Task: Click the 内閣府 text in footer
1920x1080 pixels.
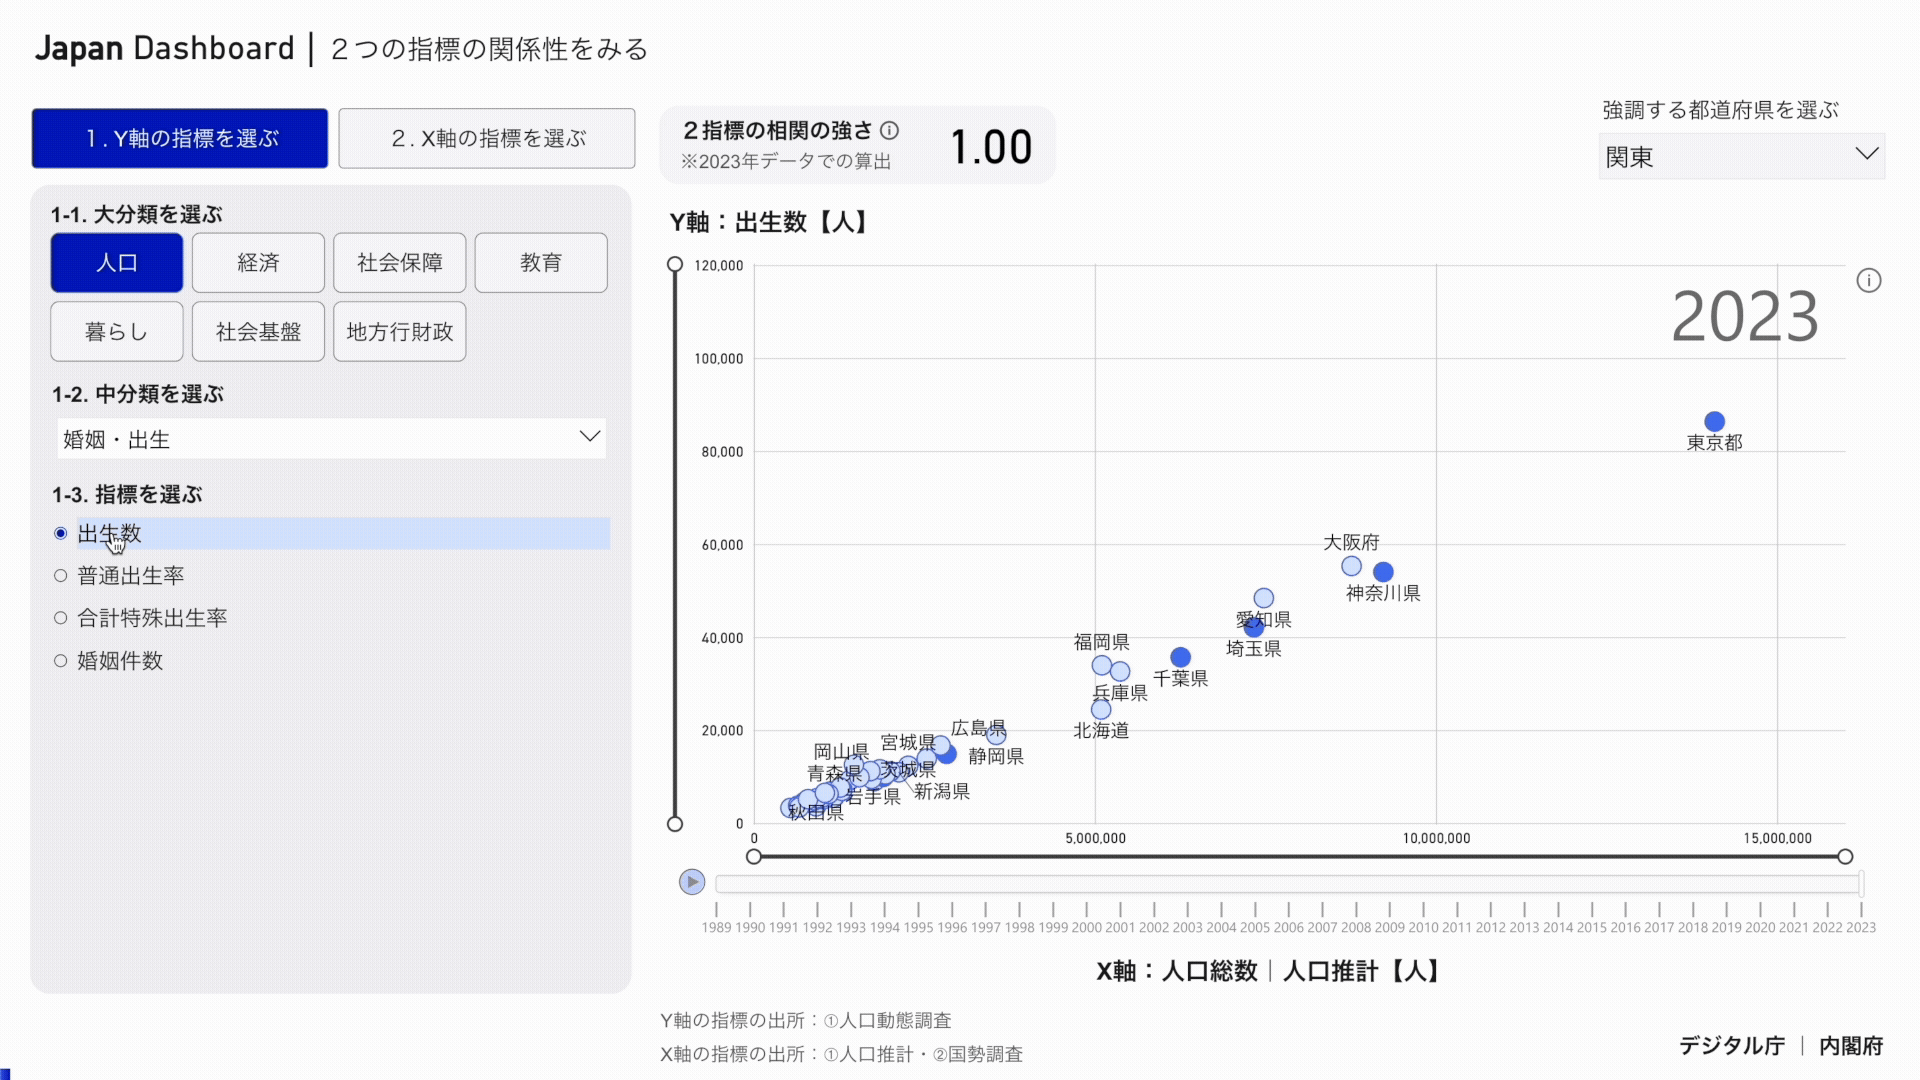Action: tap(1851, 1045)
